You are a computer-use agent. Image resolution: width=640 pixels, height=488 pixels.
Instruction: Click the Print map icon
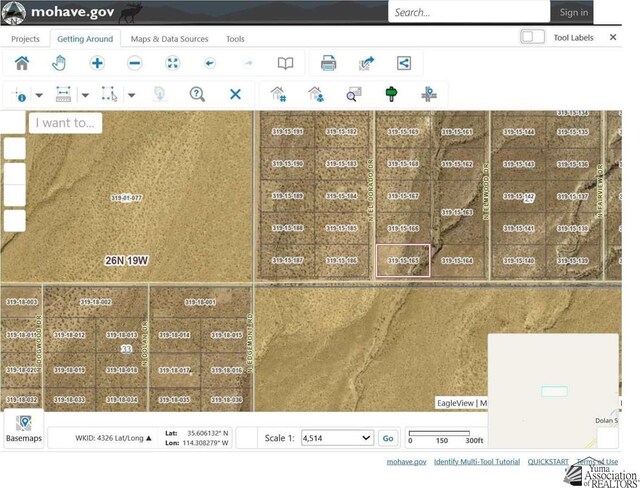[329, 63]
